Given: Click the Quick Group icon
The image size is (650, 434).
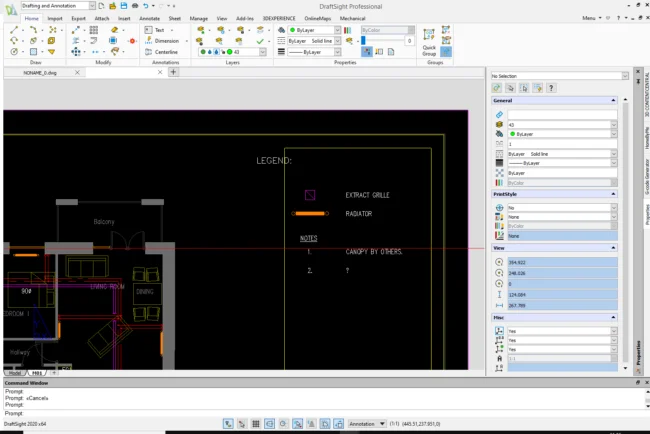Looking at the screenshot, I should pyautogui.click(x=429, y=34).
